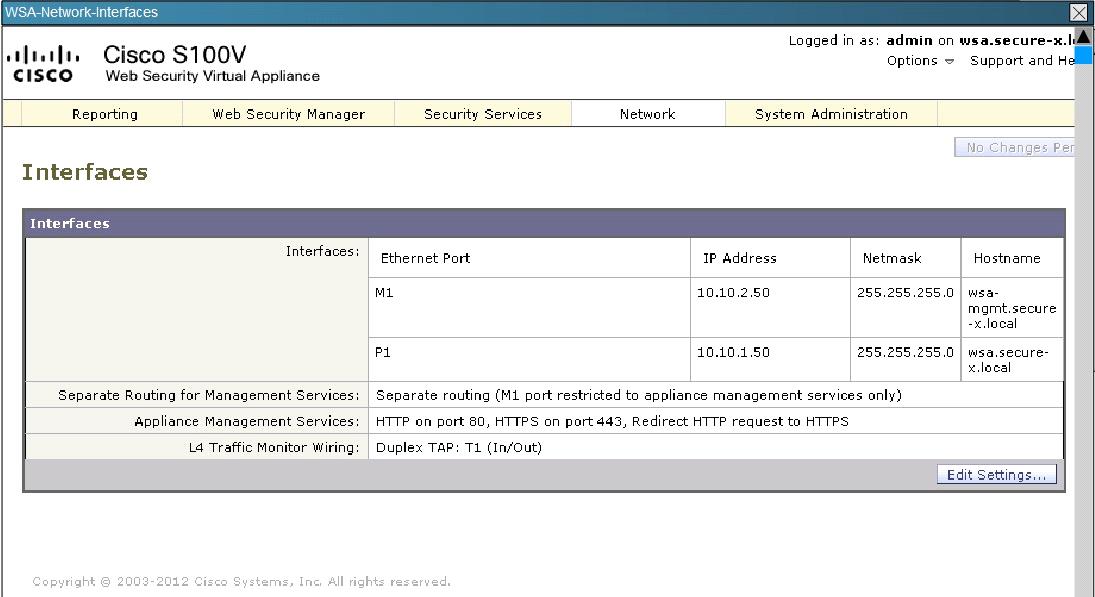The width and height of the screenshot is (1095, 597).
Task: Click the Cisco logo
Action: [x=43, y=64]
